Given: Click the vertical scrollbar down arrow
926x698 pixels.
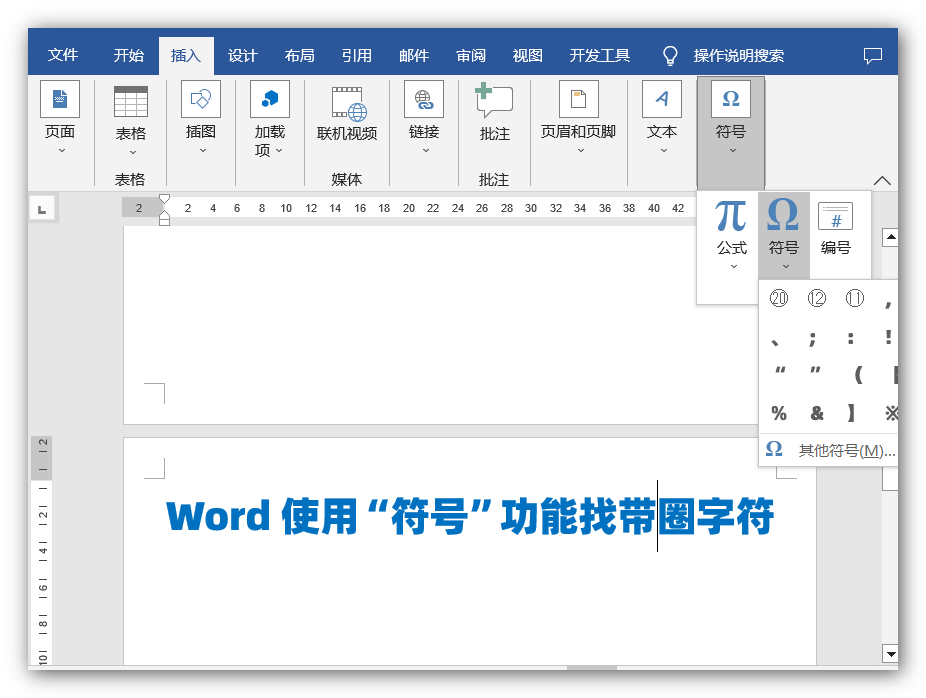Looking at the screenshot, I should [x=891, y=654].
